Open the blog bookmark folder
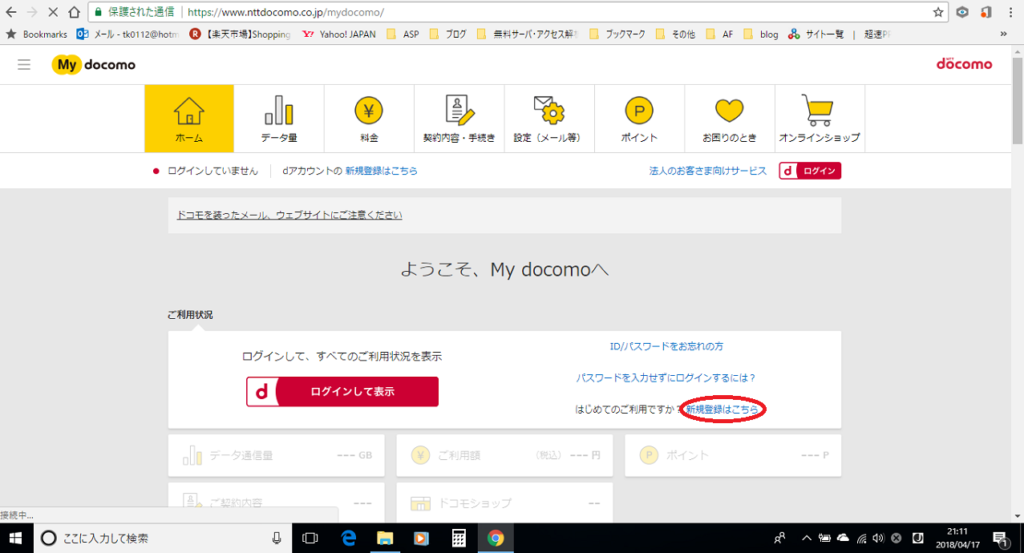 coord(761,34)
